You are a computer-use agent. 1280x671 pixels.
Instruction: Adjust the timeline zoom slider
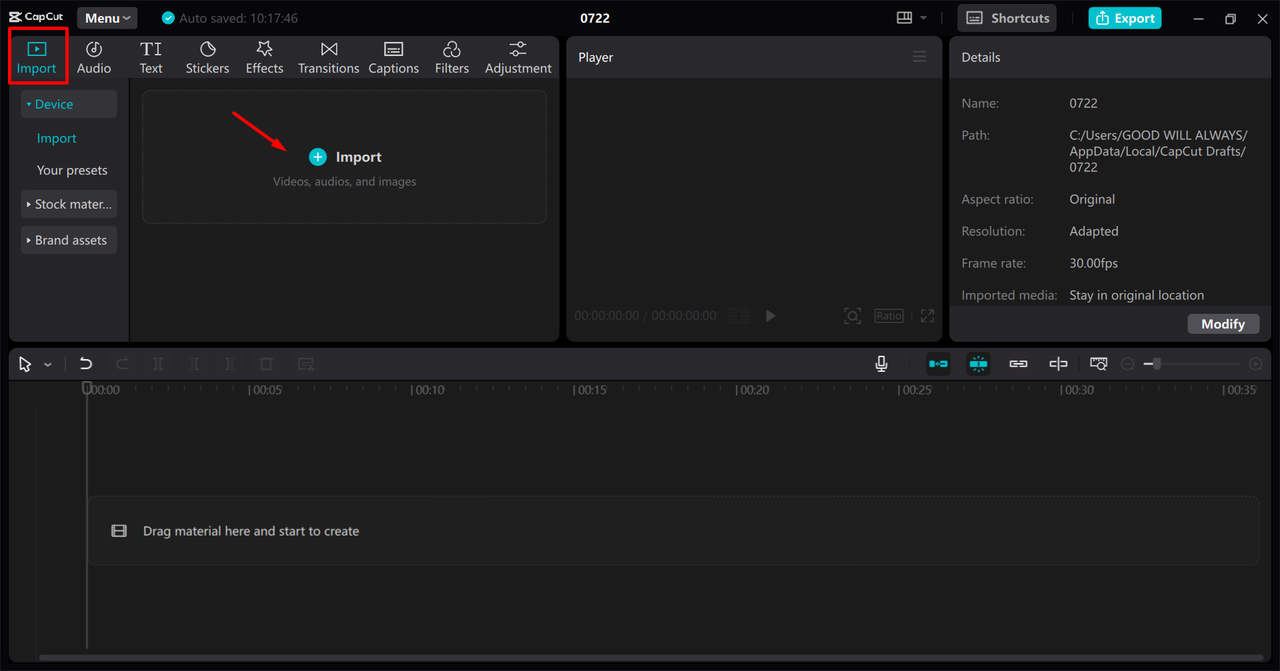pyautogui.click(x=1191, y=364)
